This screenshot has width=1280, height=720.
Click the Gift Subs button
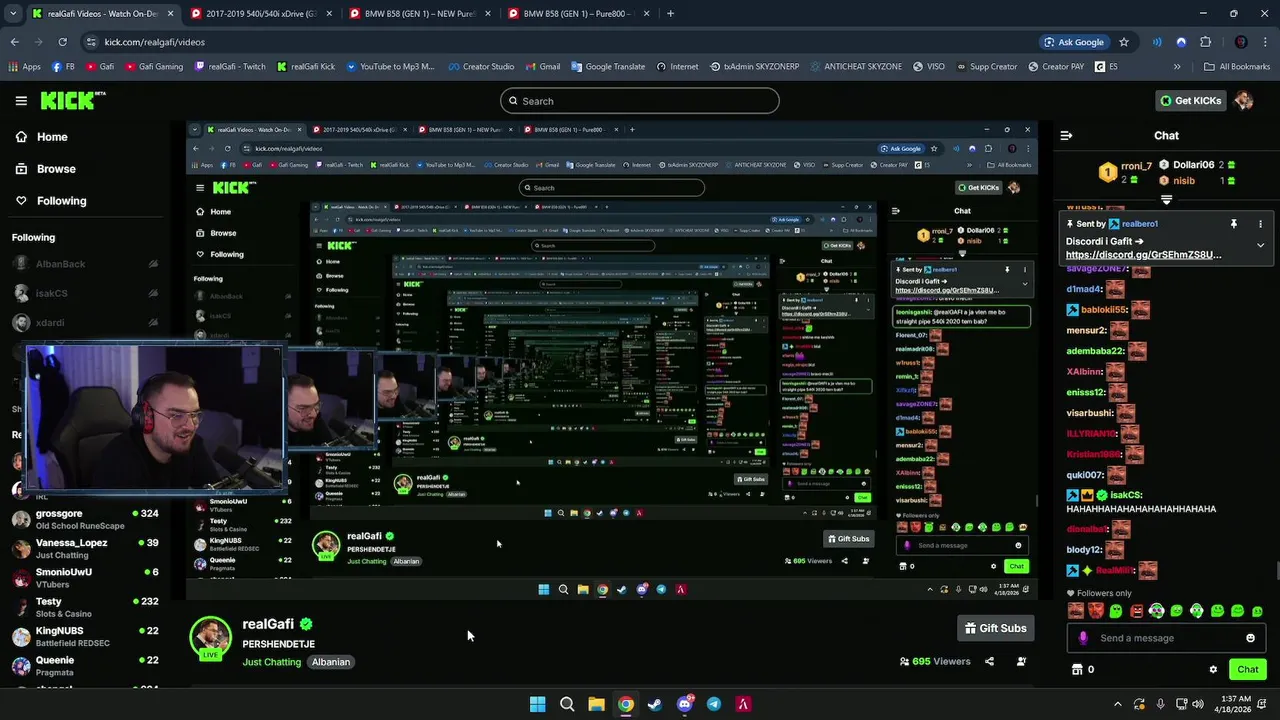pos(995,628)
